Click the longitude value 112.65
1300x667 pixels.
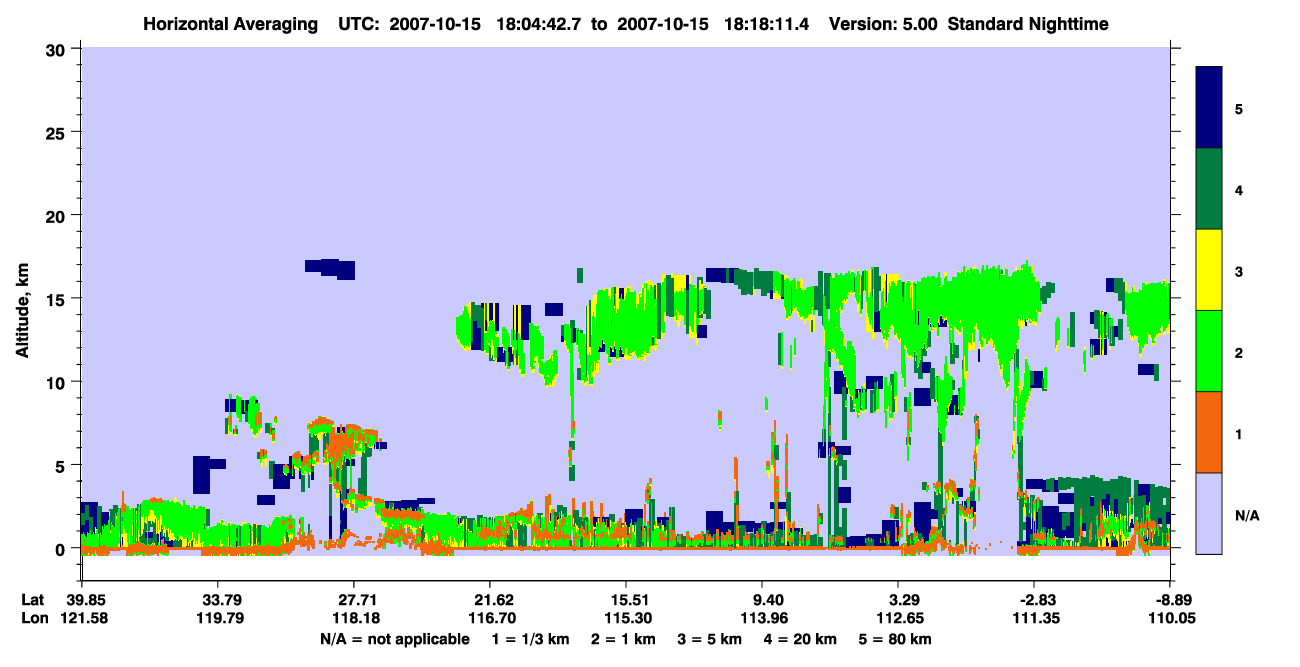pos(898,618)
